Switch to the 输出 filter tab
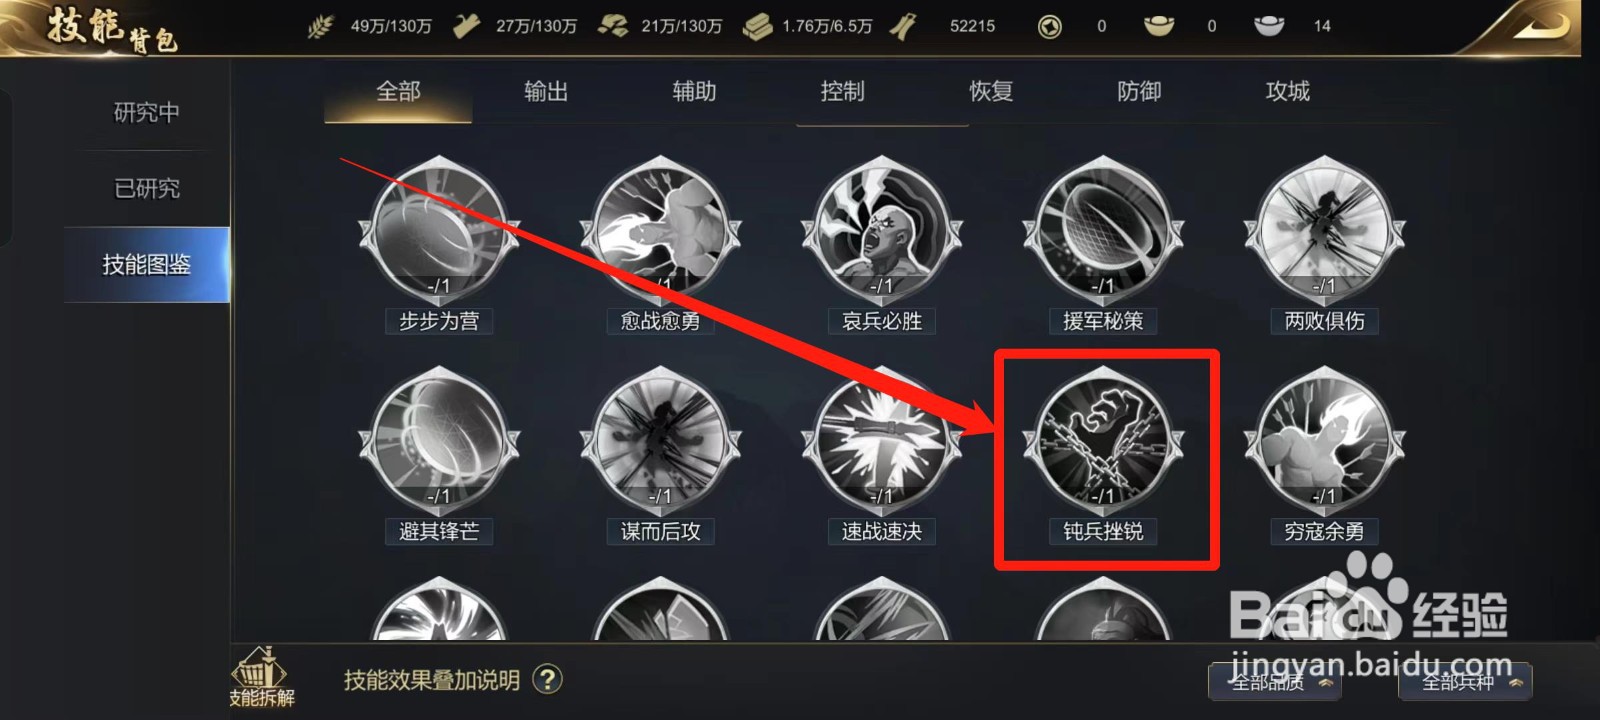 pos(546,92)
